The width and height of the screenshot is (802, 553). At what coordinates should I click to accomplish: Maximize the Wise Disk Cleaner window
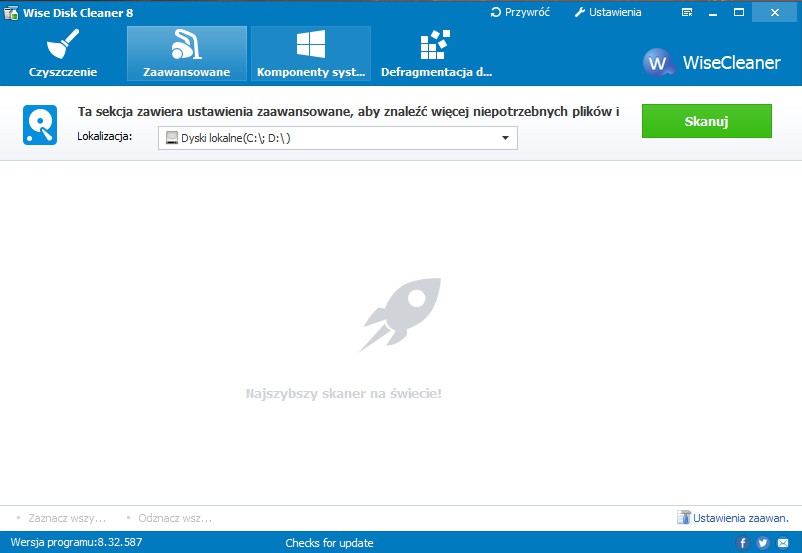pos(739,12)
